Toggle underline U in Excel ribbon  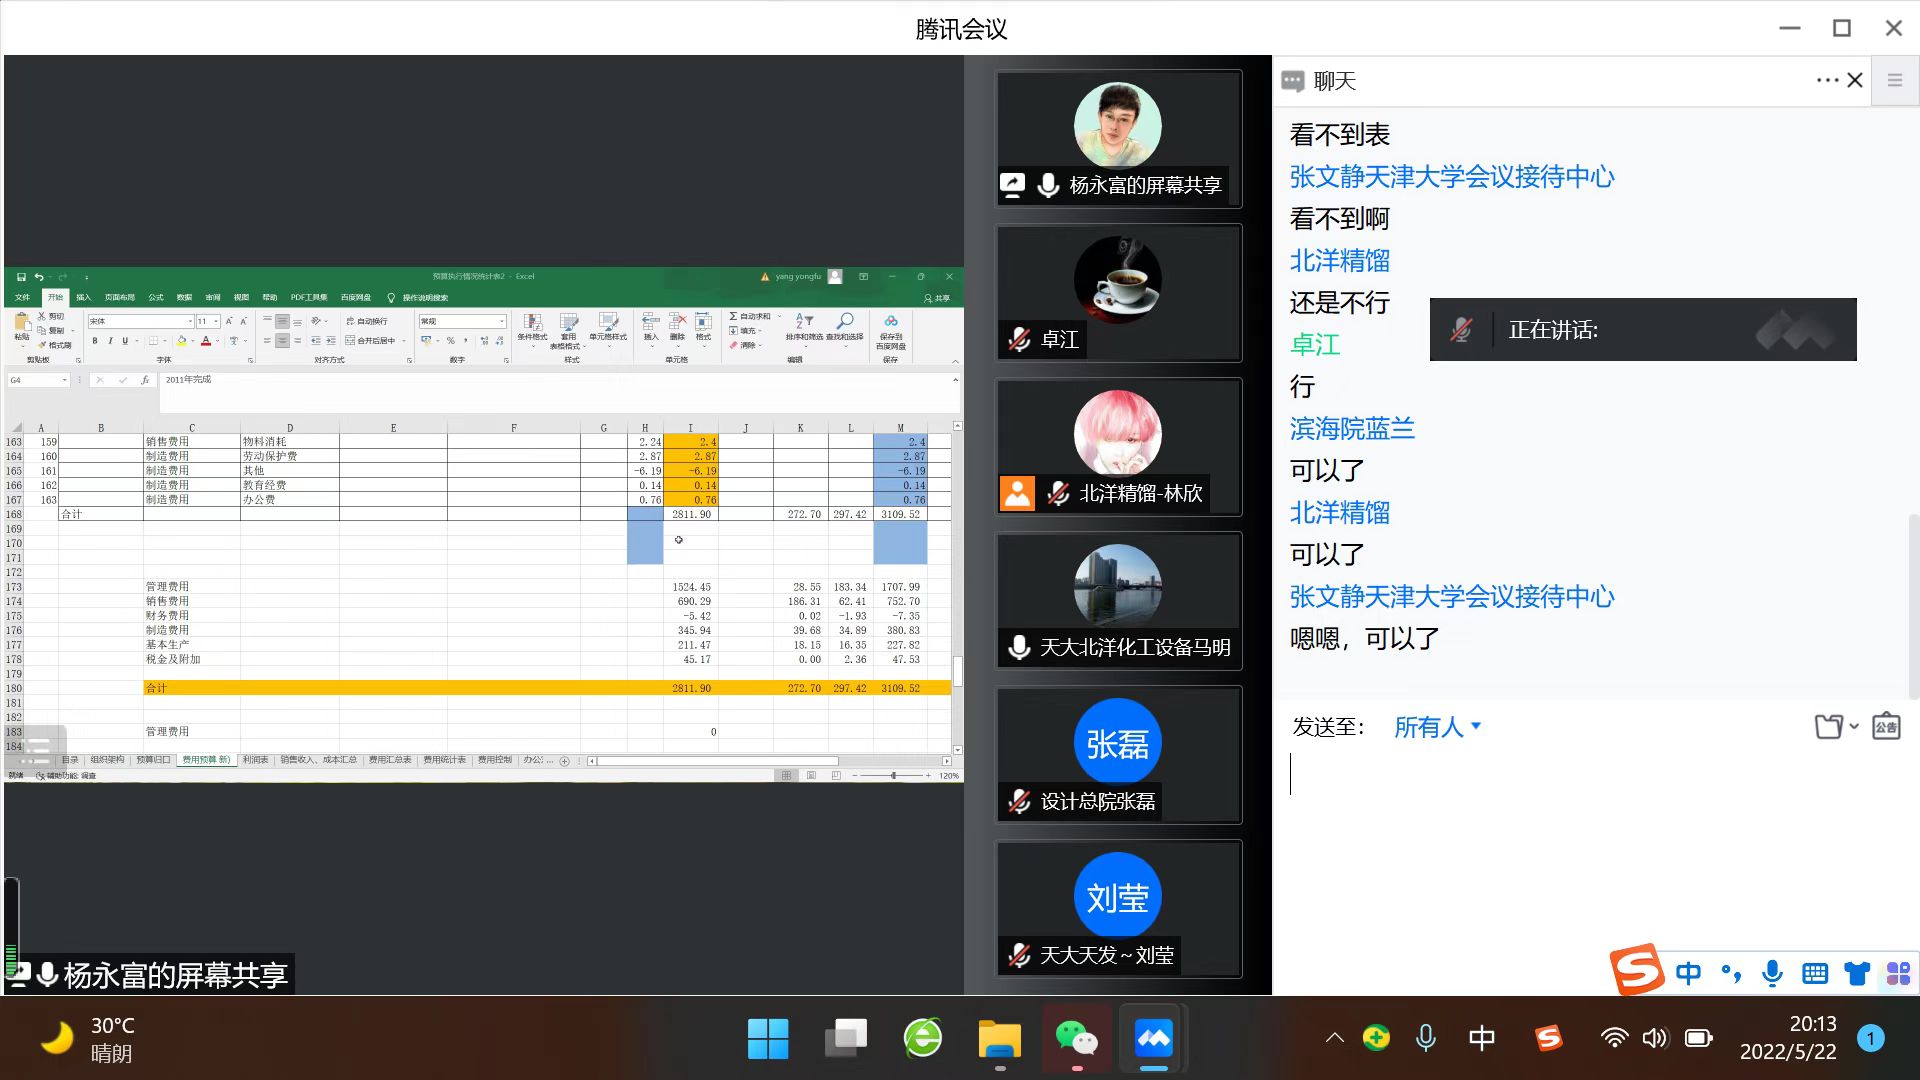[125, 341]
